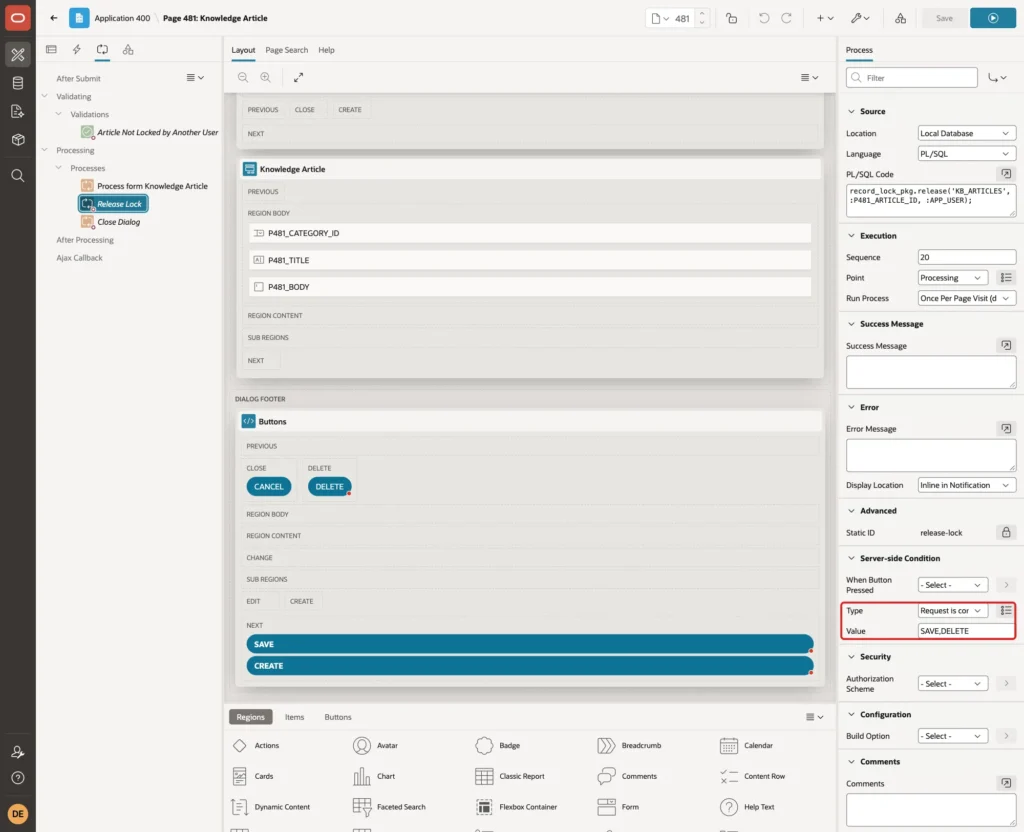Image resolution: width=1024 pixels, height=832 pixels.
Task: Open SQL Workshop database icon
Action: 18,83
